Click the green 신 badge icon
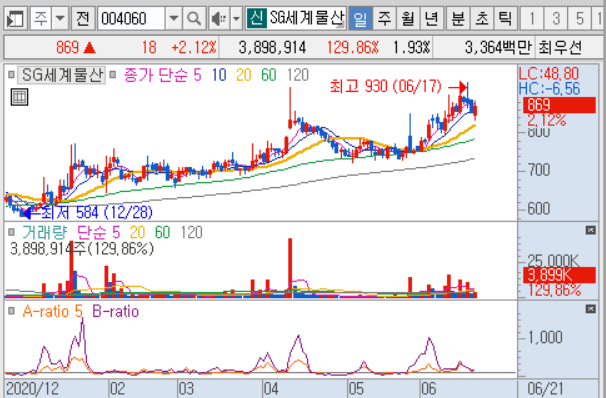 (256, 18)
